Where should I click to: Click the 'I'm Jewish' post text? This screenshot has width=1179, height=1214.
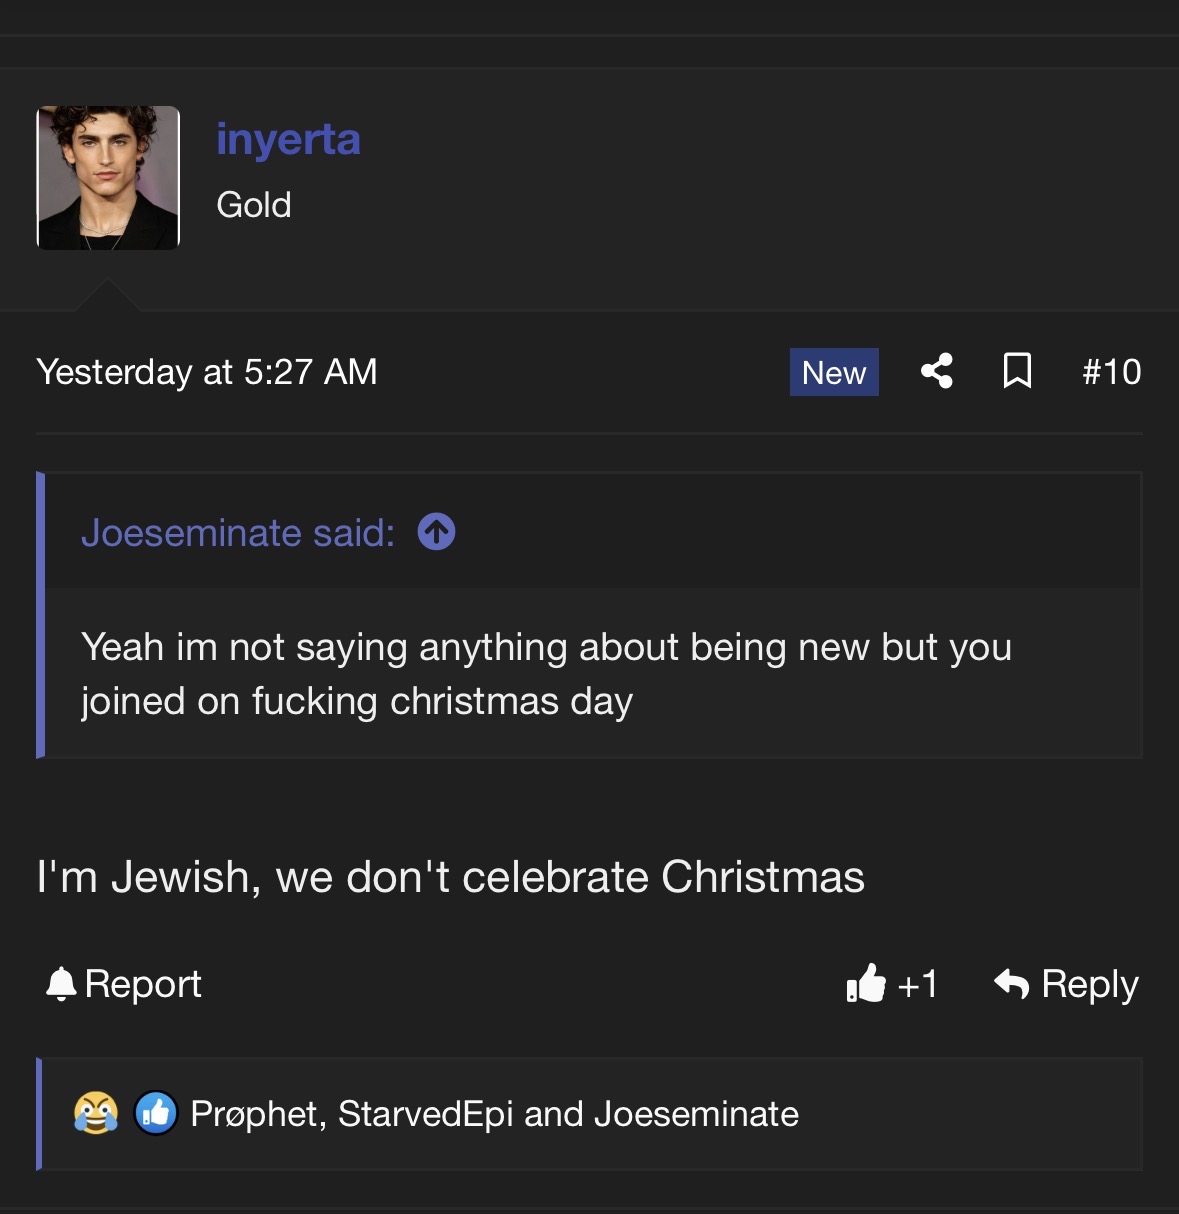point(450,877)
